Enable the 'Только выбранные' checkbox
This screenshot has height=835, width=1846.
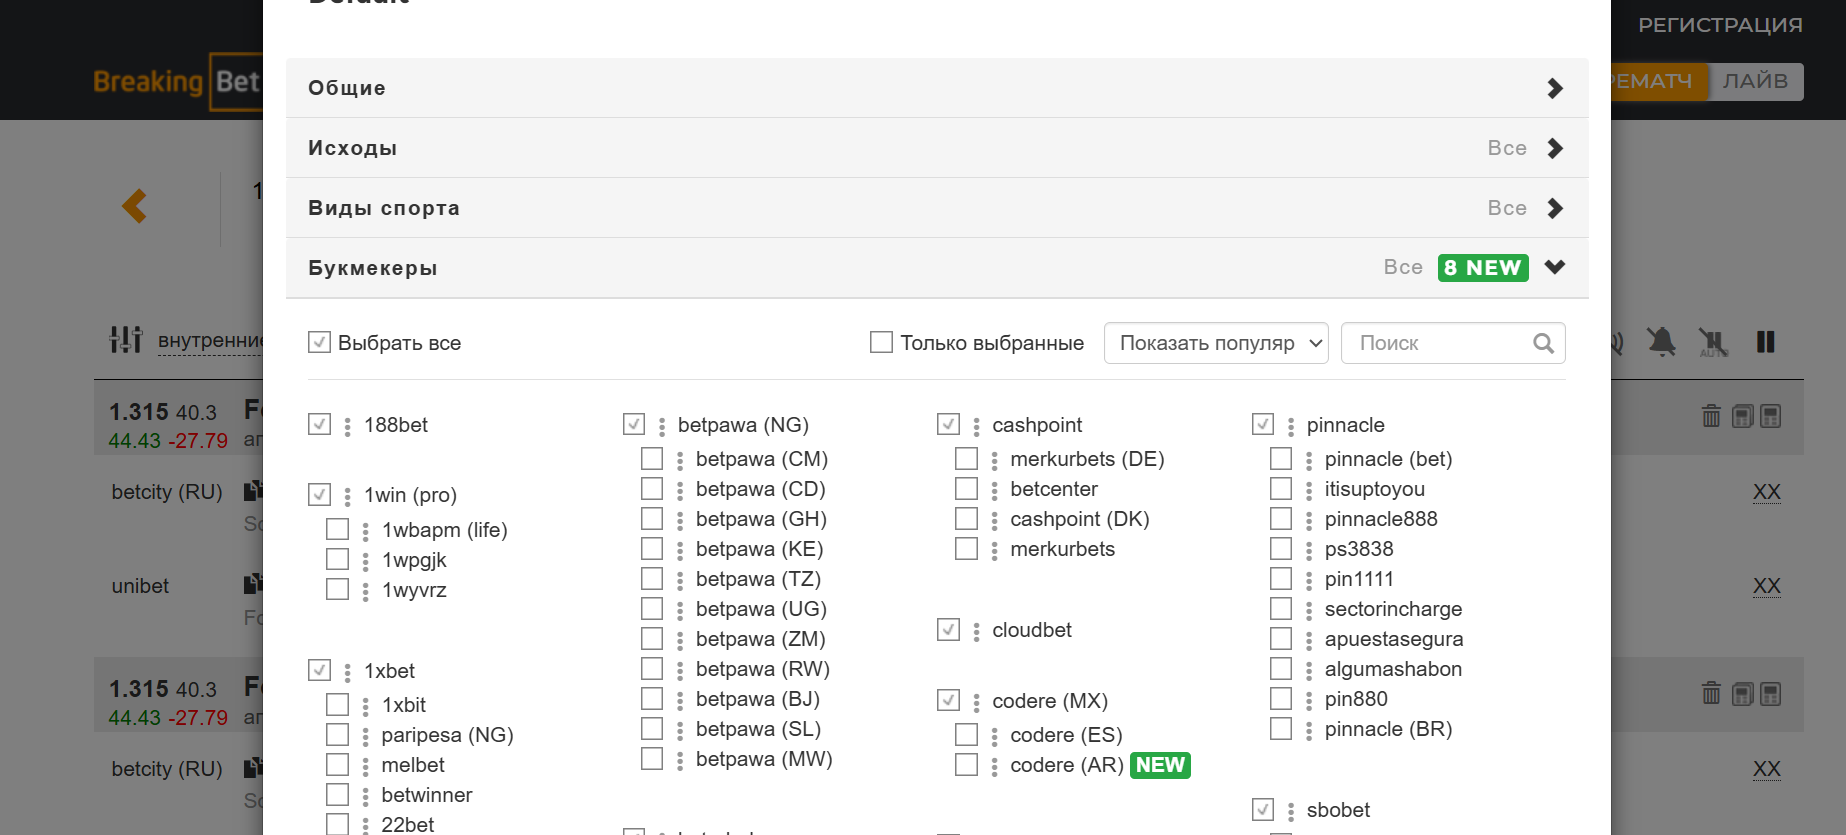[881, 342]
